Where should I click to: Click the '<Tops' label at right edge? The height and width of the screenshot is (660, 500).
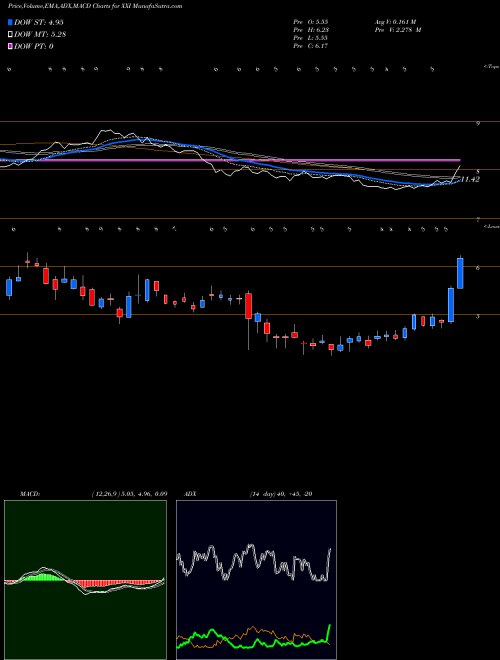tap(492, 67)
